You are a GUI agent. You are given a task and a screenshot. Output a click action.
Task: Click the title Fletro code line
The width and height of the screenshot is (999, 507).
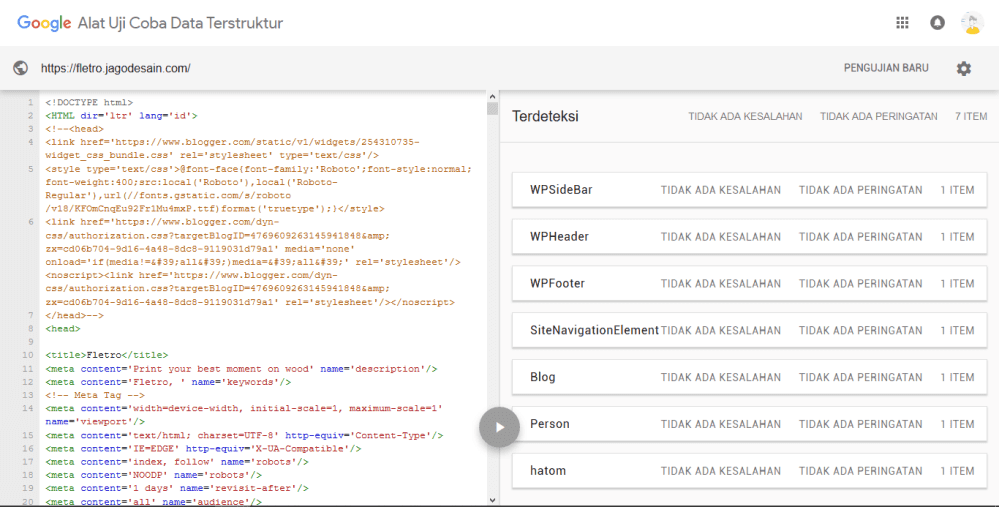coord(106,355)
